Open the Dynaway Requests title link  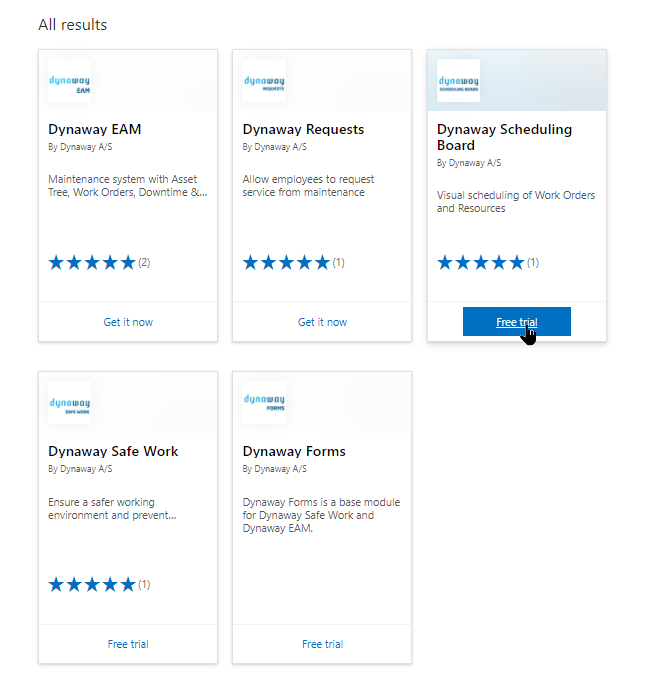303,130
